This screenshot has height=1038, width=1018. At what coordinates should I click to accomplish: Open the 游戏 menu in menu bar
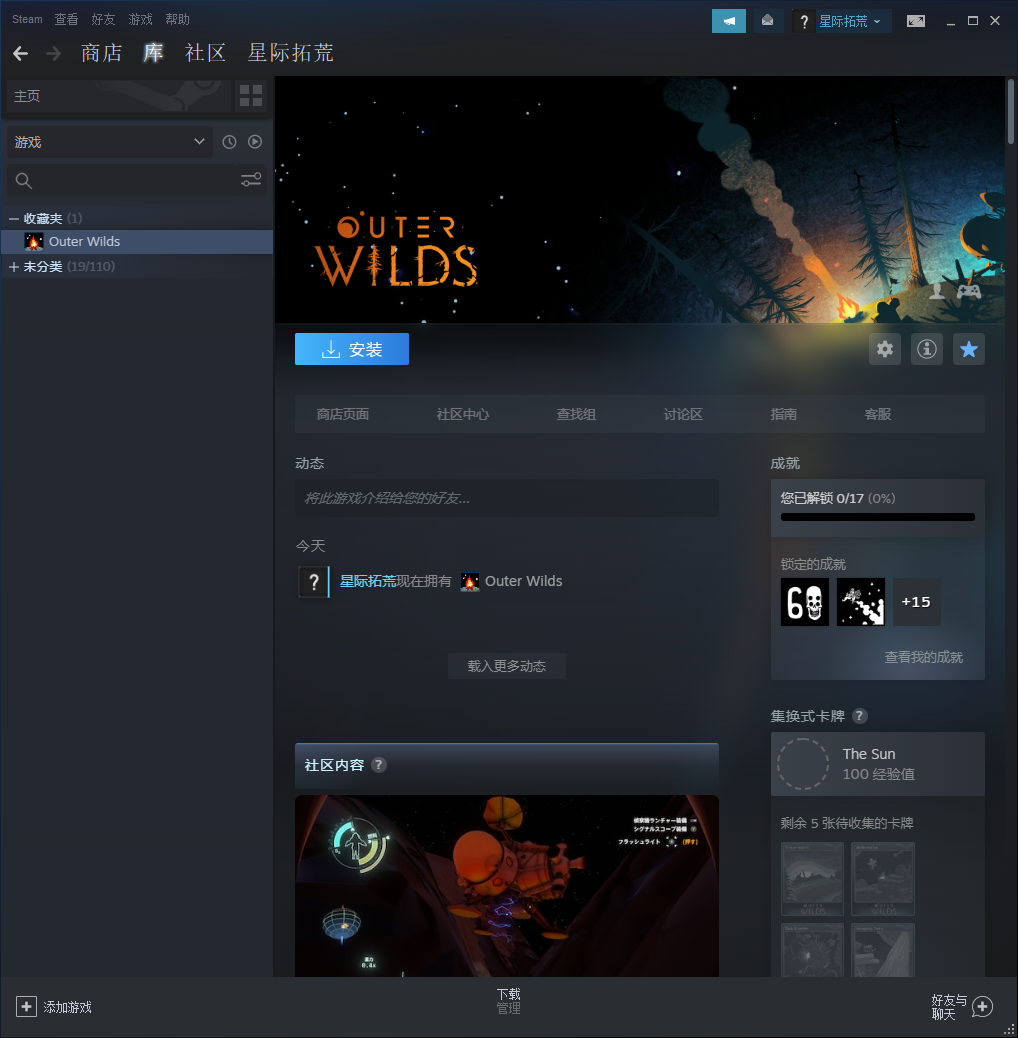tap(140, 19)
